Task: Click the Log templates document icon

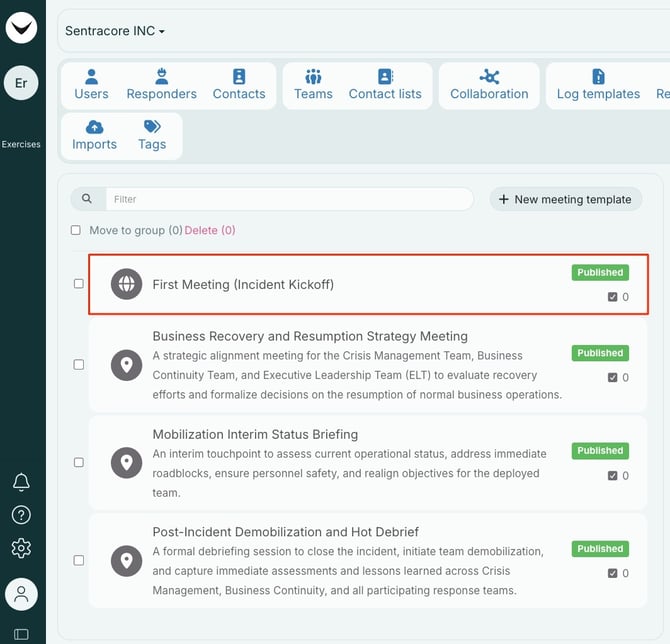Action: [x=598, y=77]
